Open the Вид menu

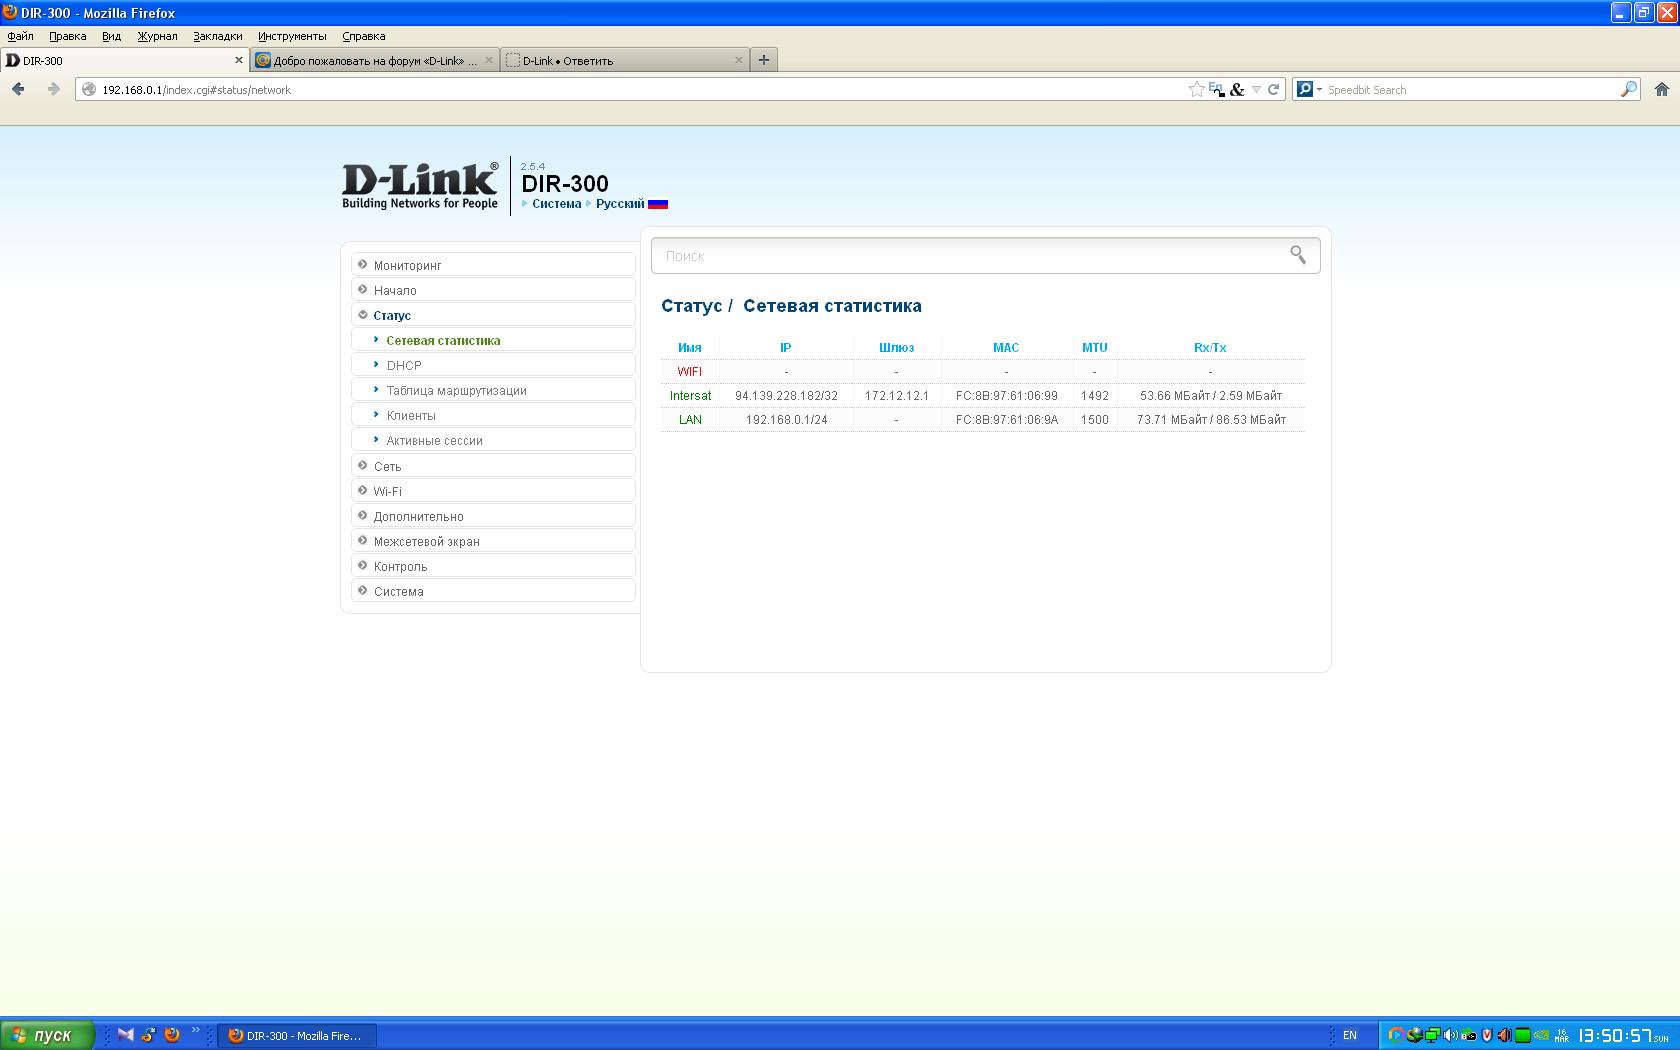[x=111, y=36]
